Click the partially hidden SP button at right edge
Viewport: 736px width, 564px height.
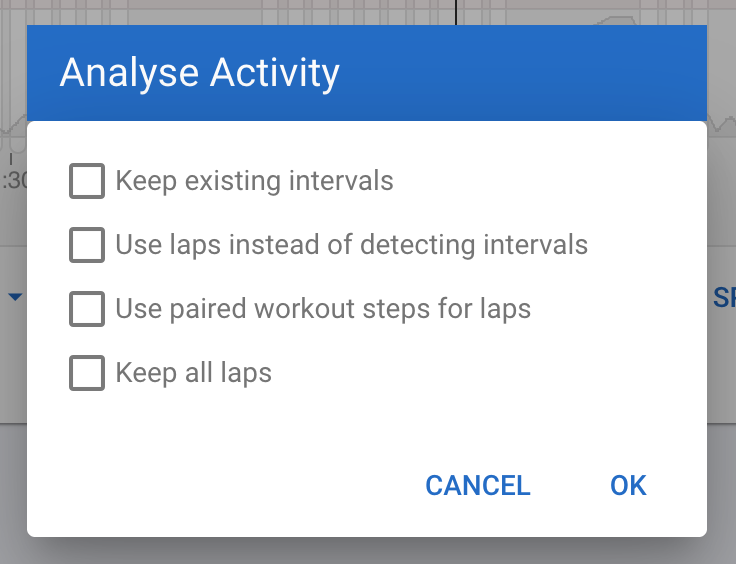724,298
